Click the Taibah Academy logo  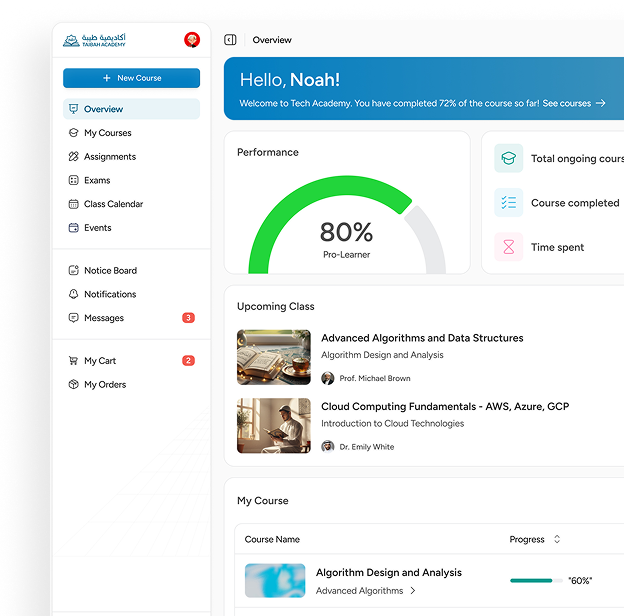coord(95,40)
